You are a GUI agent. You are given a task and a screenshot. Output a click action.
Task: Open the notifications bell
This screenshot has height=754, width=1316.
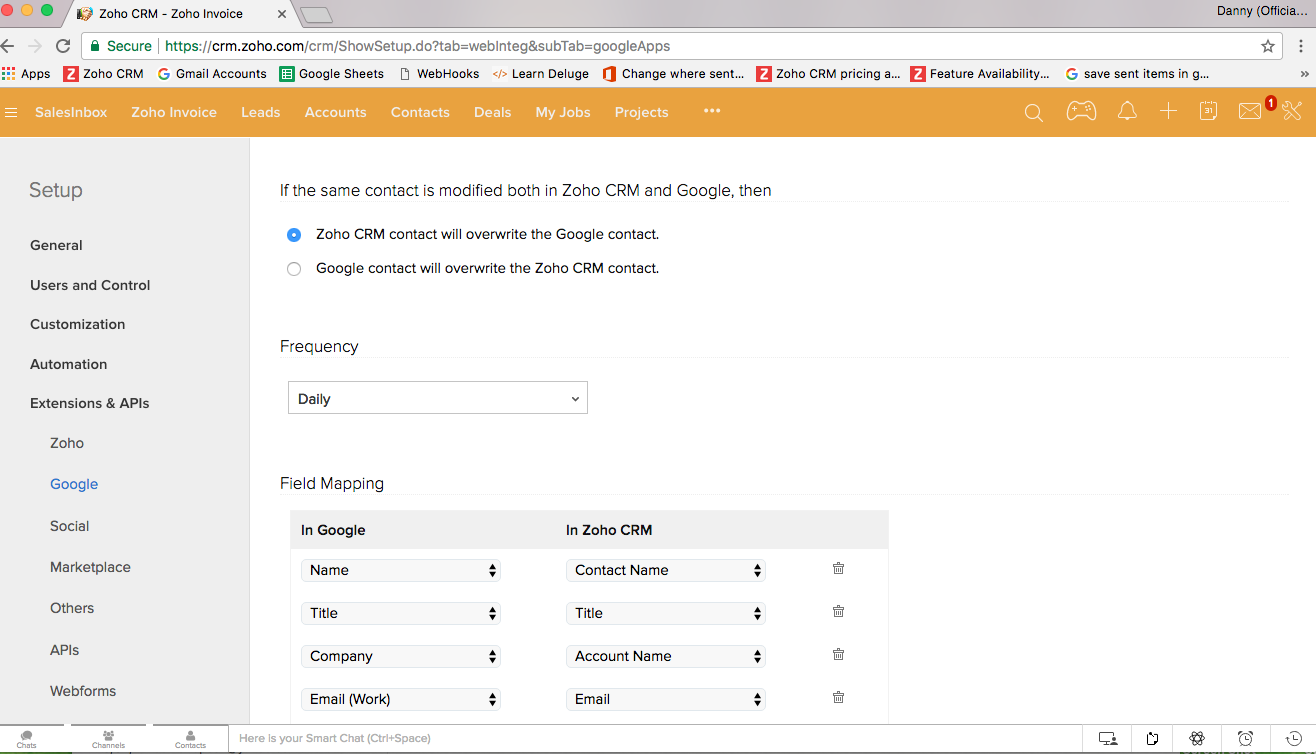click(x=1127, y=112)
